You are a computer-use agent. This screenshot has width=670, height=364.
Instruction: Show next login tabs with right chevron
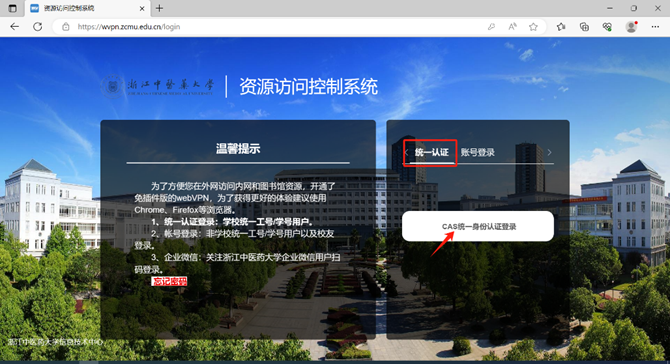click(x=550, y=153)
